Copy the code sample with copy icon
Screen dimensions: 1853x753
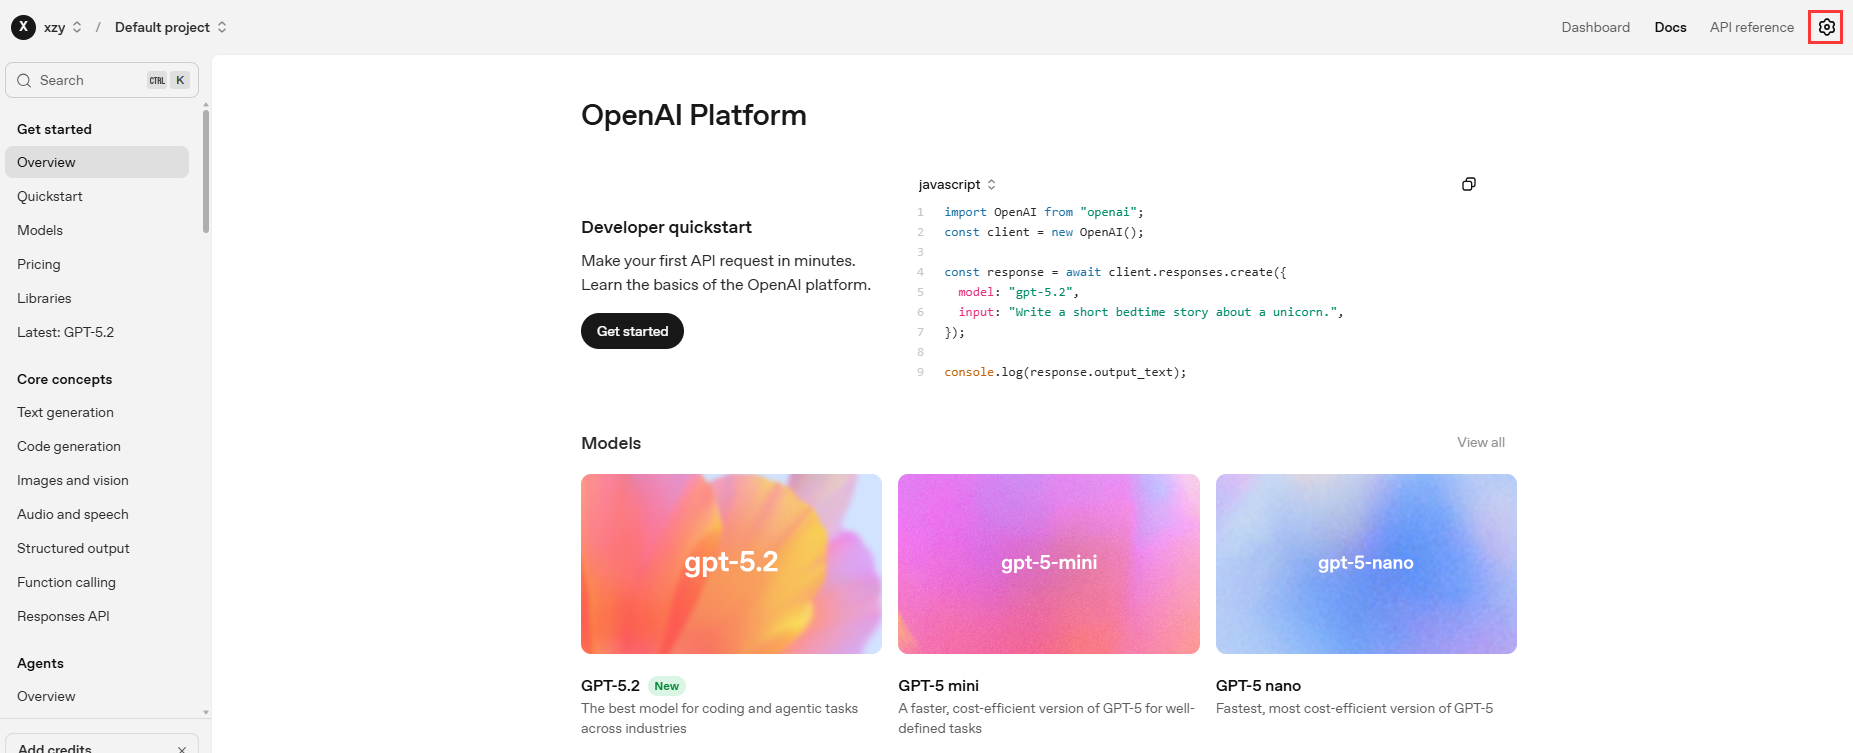[x=1468, y=184]
